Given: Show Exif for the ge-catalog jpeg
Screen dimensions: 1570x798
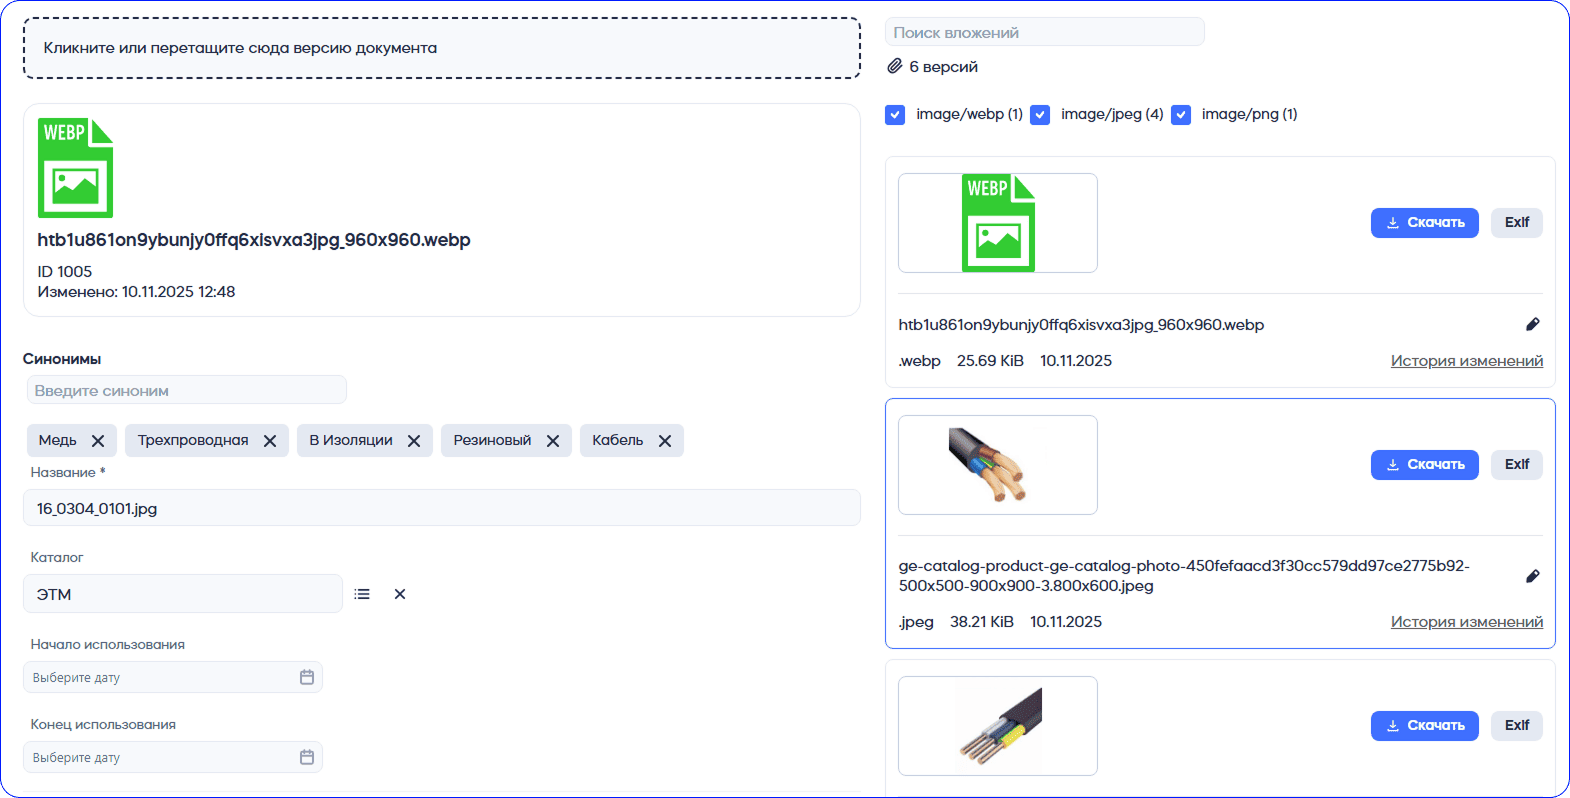Looking at the screenshot, I should click(x=1516, y=465).
